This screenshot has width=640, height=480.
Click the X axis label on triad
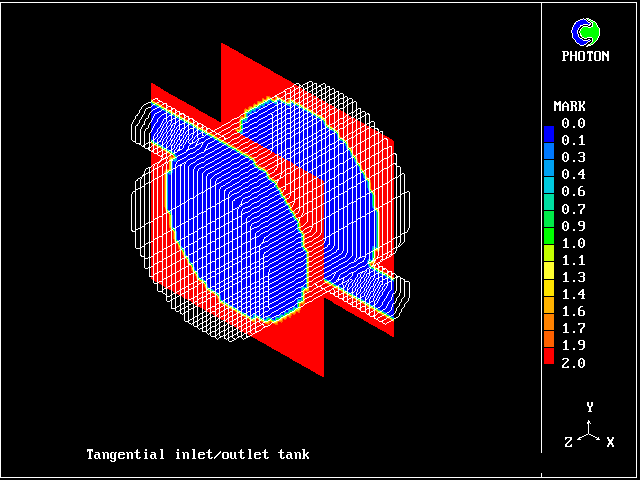(x=610, y=442)
